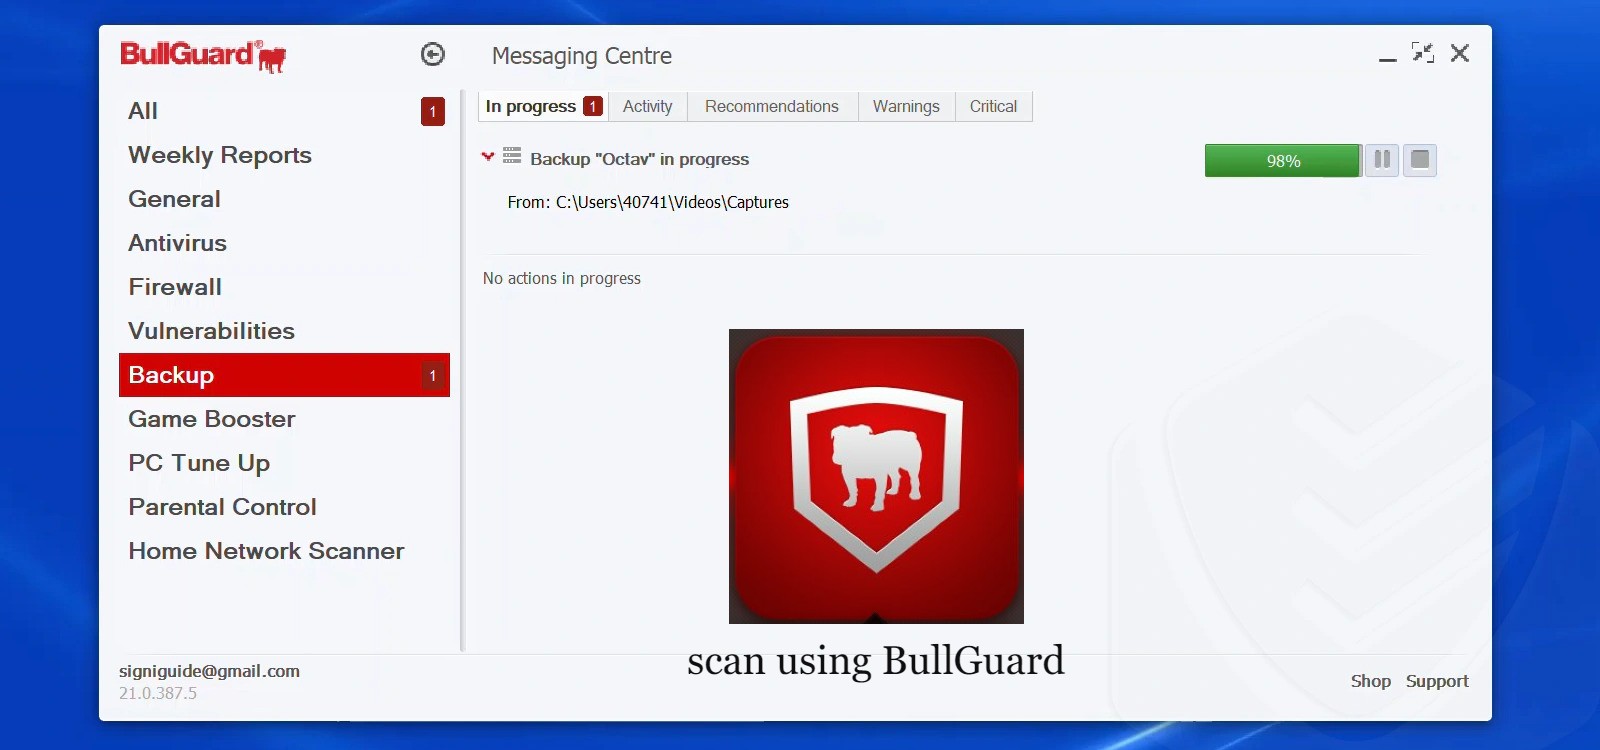Click the Shop link
This screenshot has height=750, width=1600.
point(1370,681)
